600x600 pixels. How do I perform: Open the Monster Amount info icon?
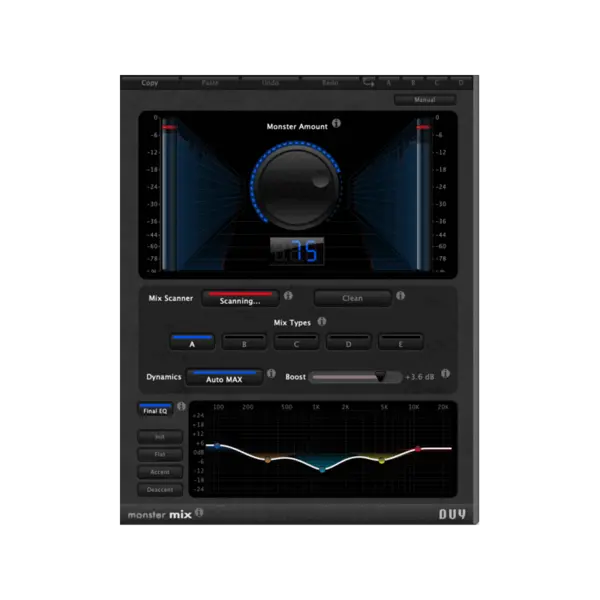pos(336,123)
